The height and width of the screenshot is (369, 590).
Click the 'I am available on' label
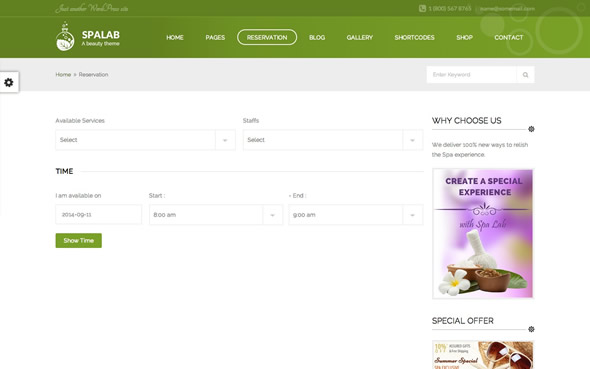click(x=78, y=196)
